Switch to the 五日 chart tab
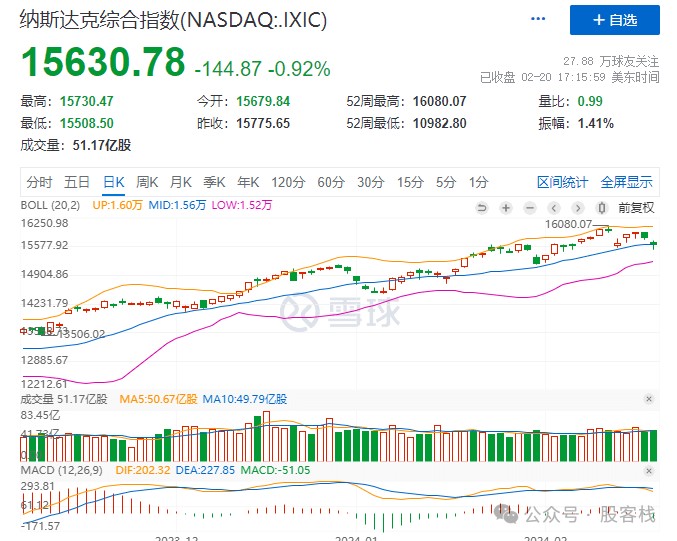Screen dimensions: 677x541 click(x=77, y=182)
